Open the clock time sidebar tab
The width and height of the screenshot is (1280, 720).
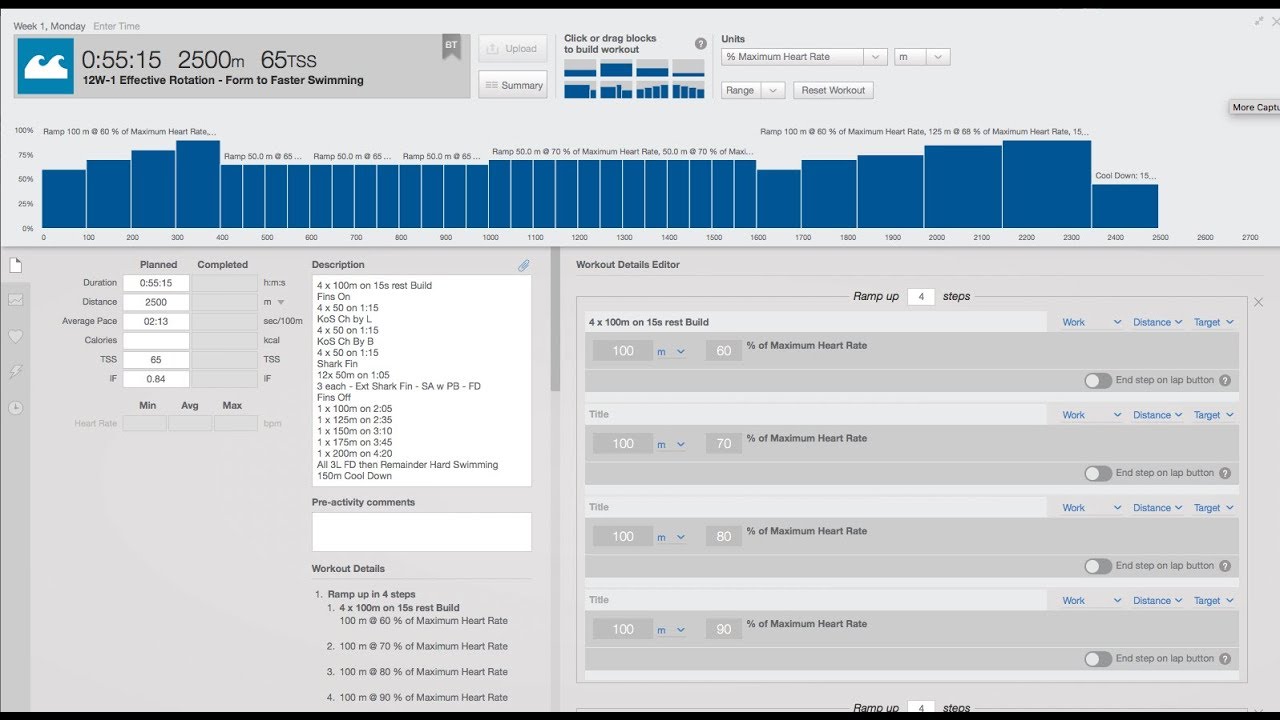coord(15,408)
